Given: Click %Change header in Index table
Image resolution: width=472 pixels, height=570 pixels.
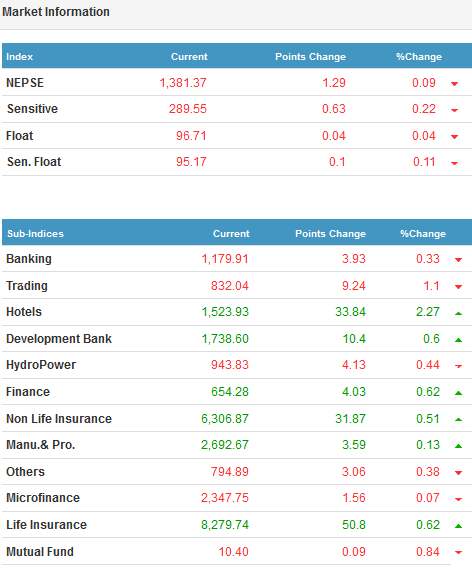Looking at the screenshot, I should 419,57.
